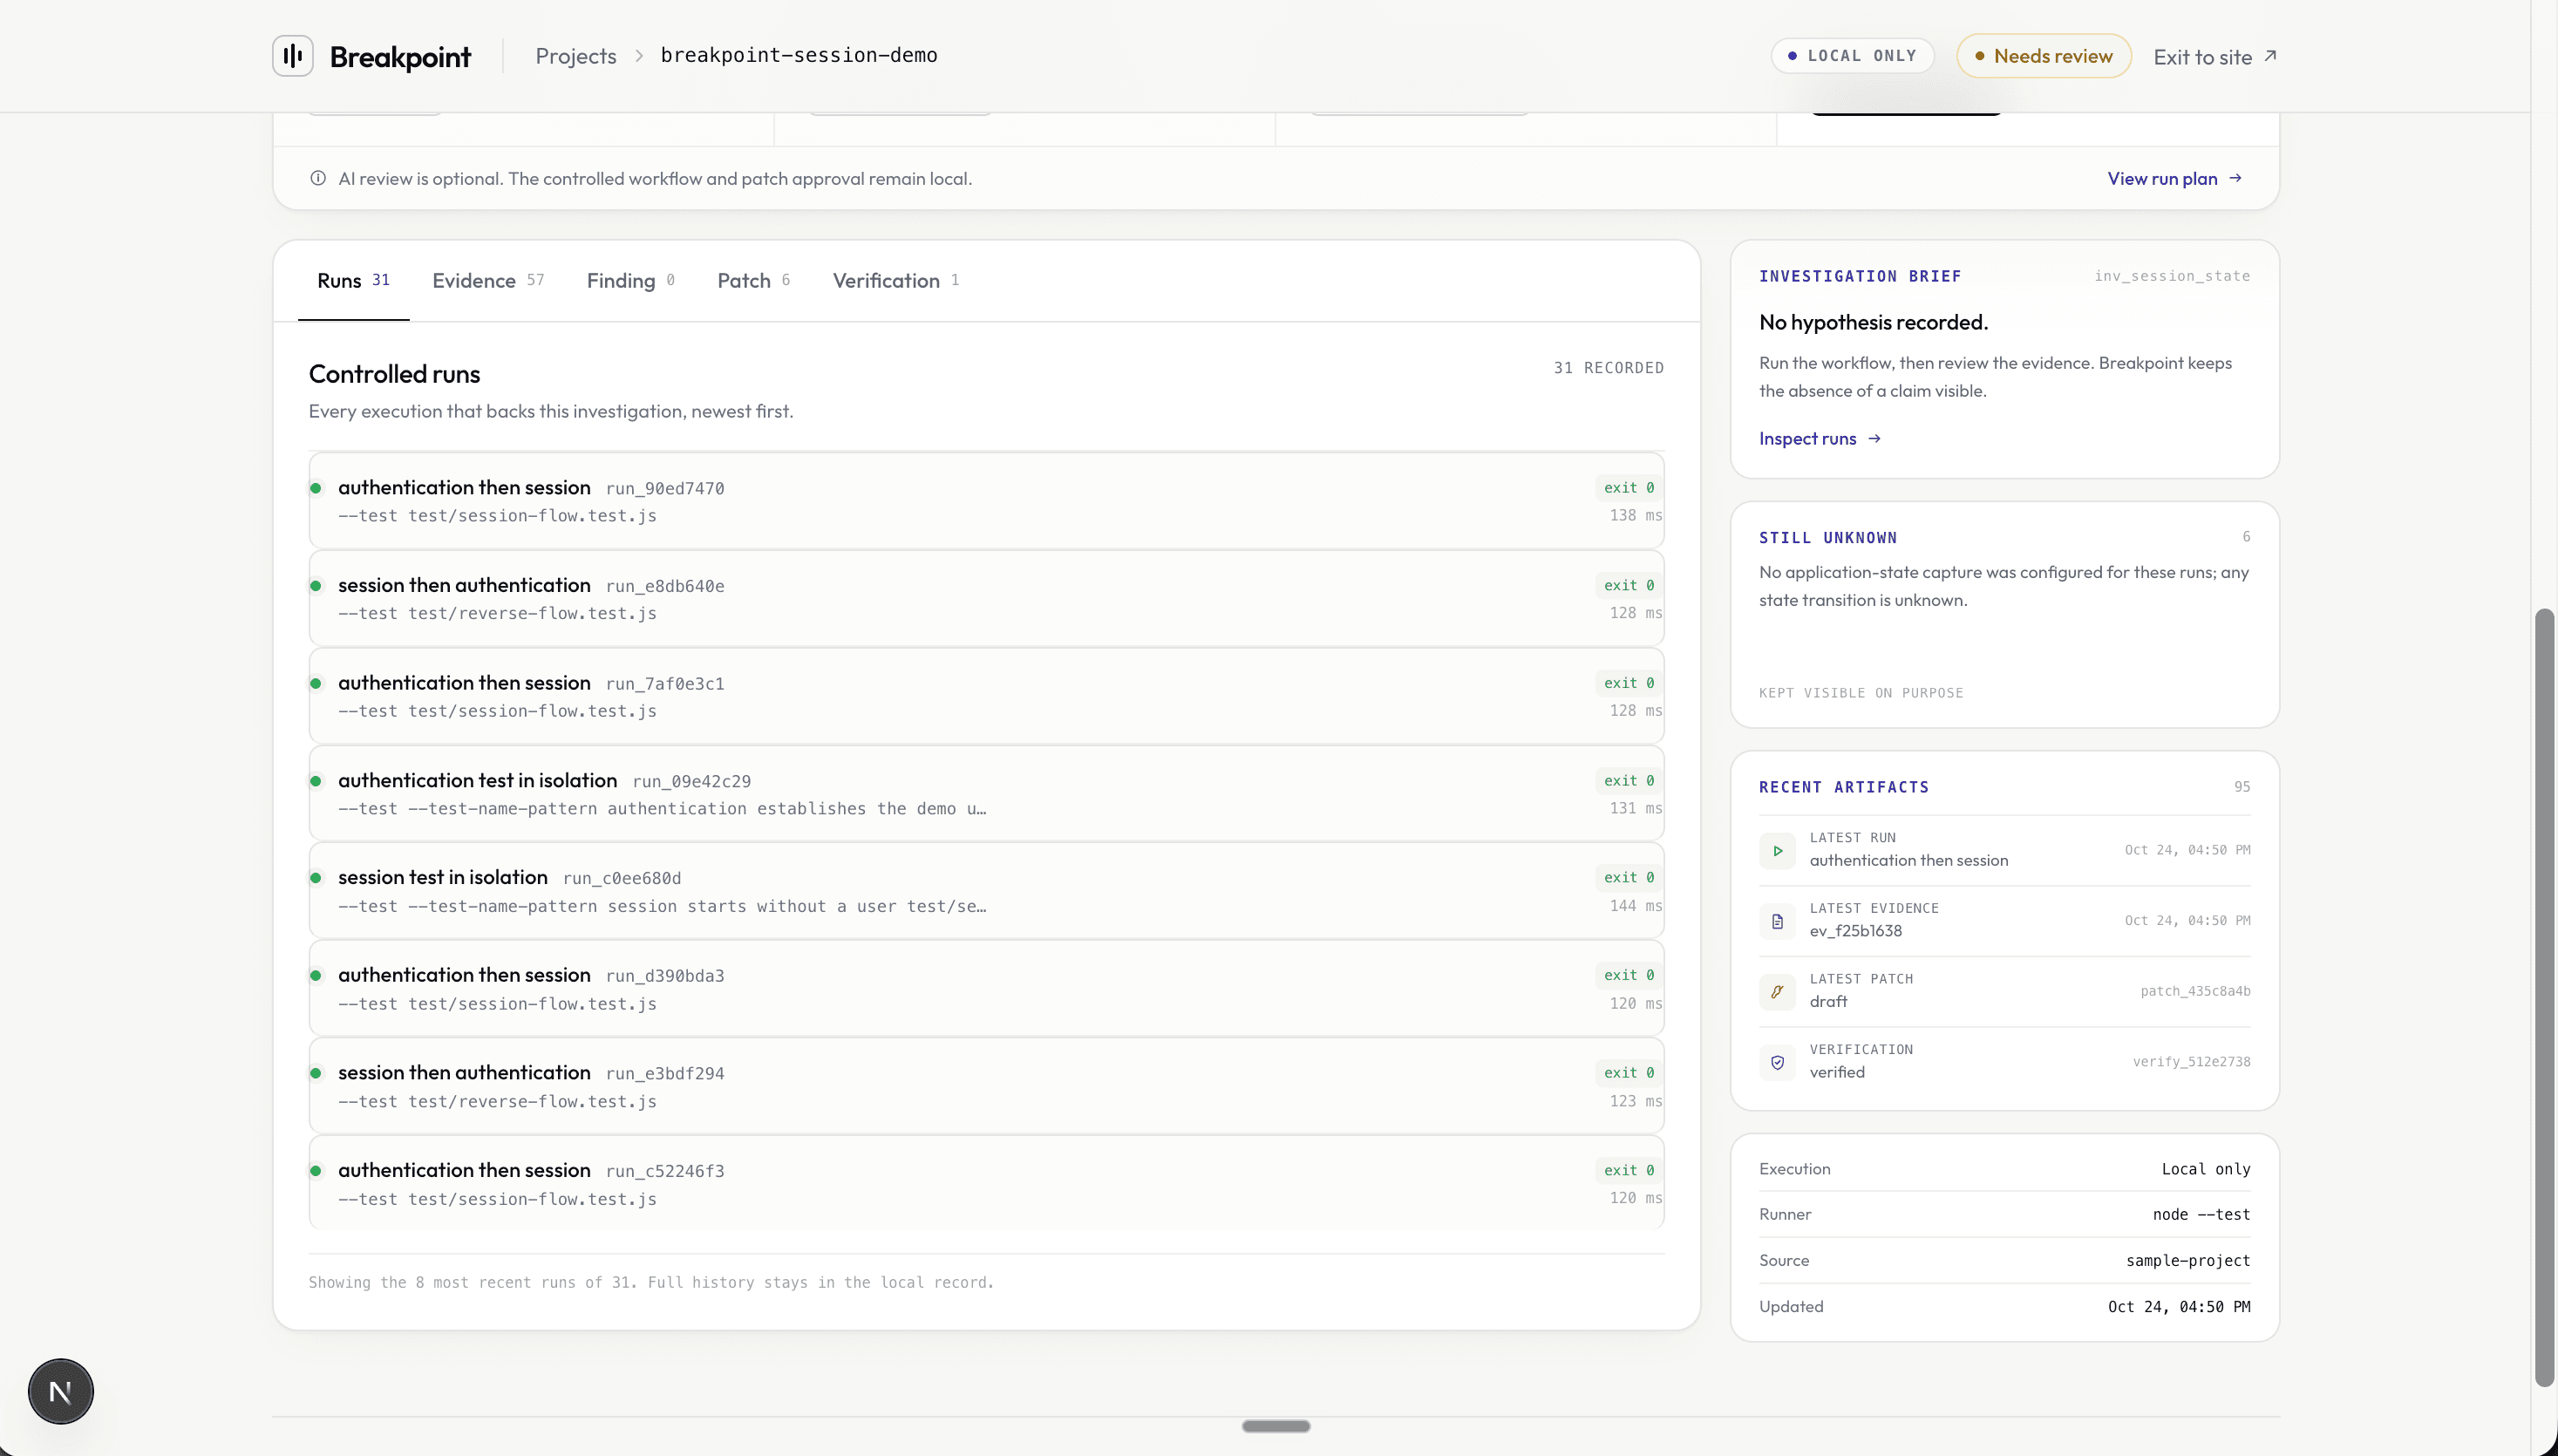Click the Latest Run play icon
The height and width of the screenshot is (1456, 2558).
click(x=1777, y=851)
